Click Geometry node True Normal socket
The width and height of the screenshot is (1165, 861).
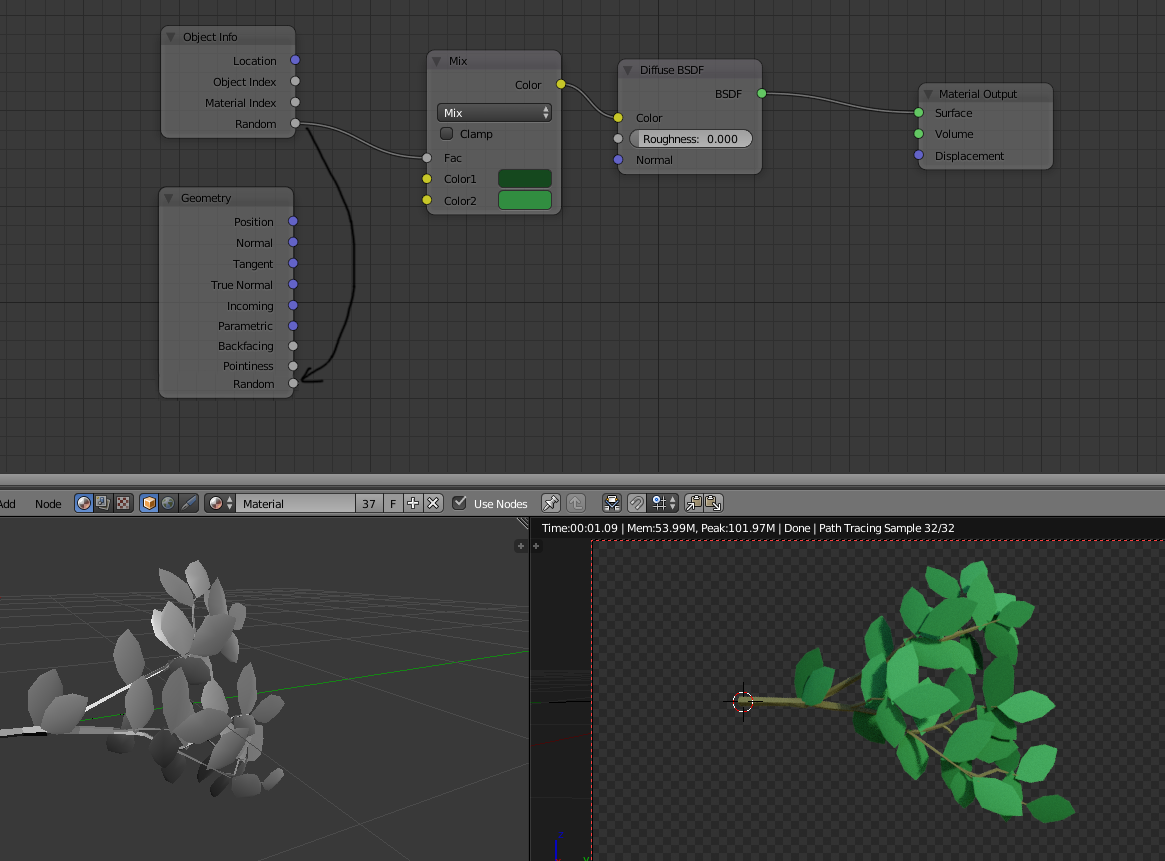(293, 285)
